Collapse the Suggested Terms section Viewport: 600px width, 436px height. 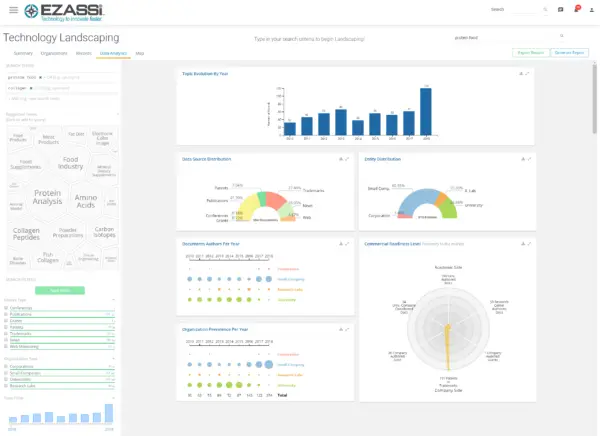tap(117, 114)
